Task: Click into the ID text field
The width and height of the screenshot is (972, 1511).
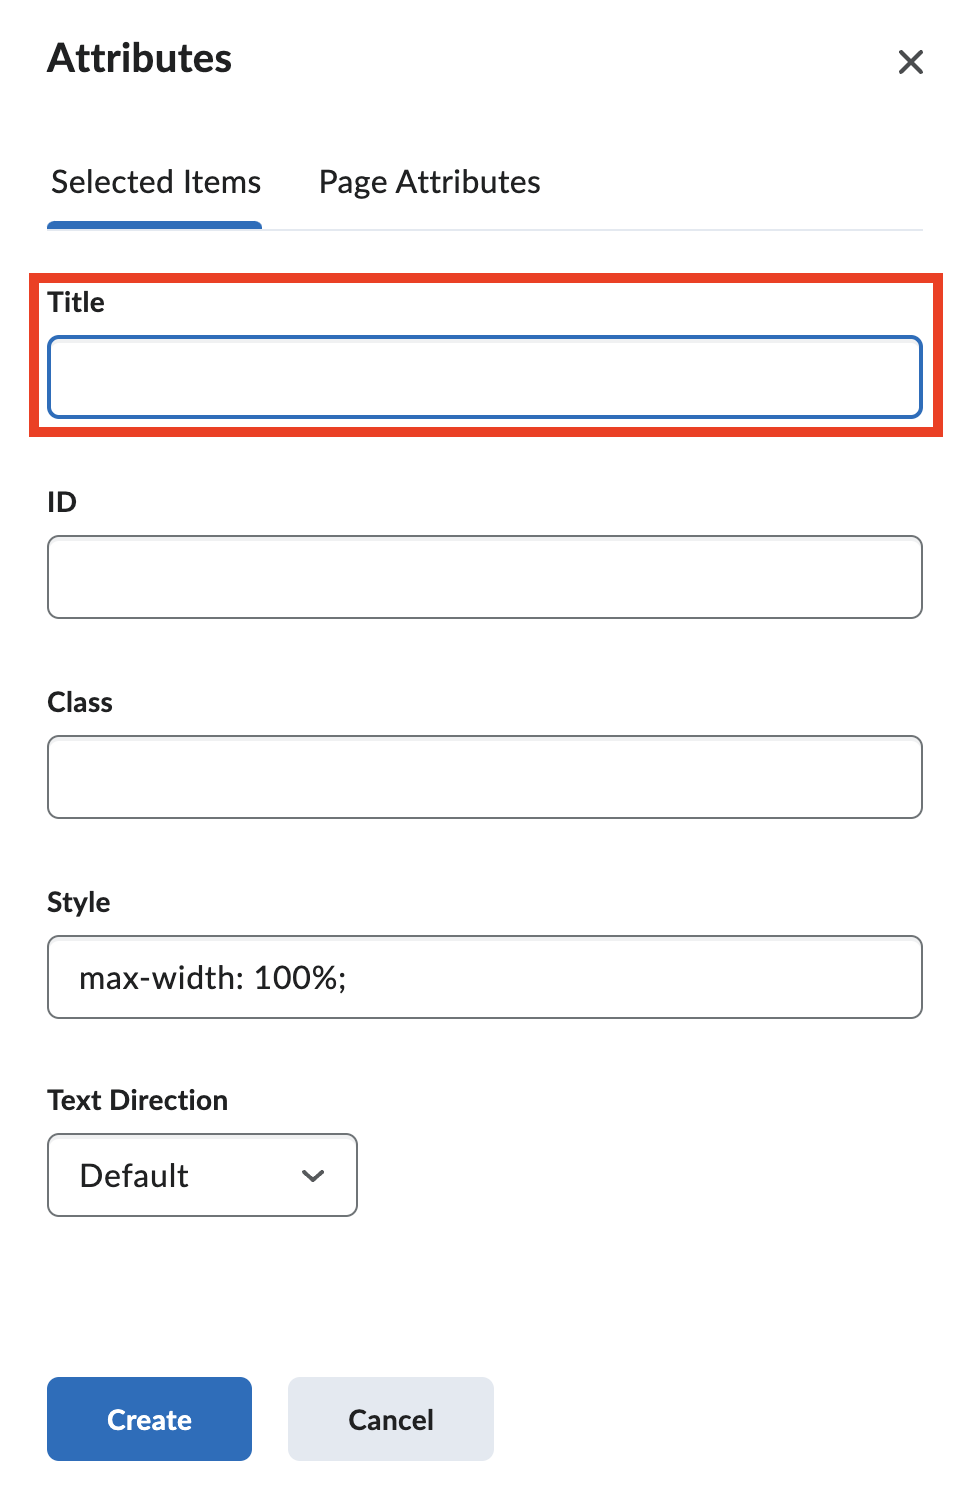Action: 485,577
